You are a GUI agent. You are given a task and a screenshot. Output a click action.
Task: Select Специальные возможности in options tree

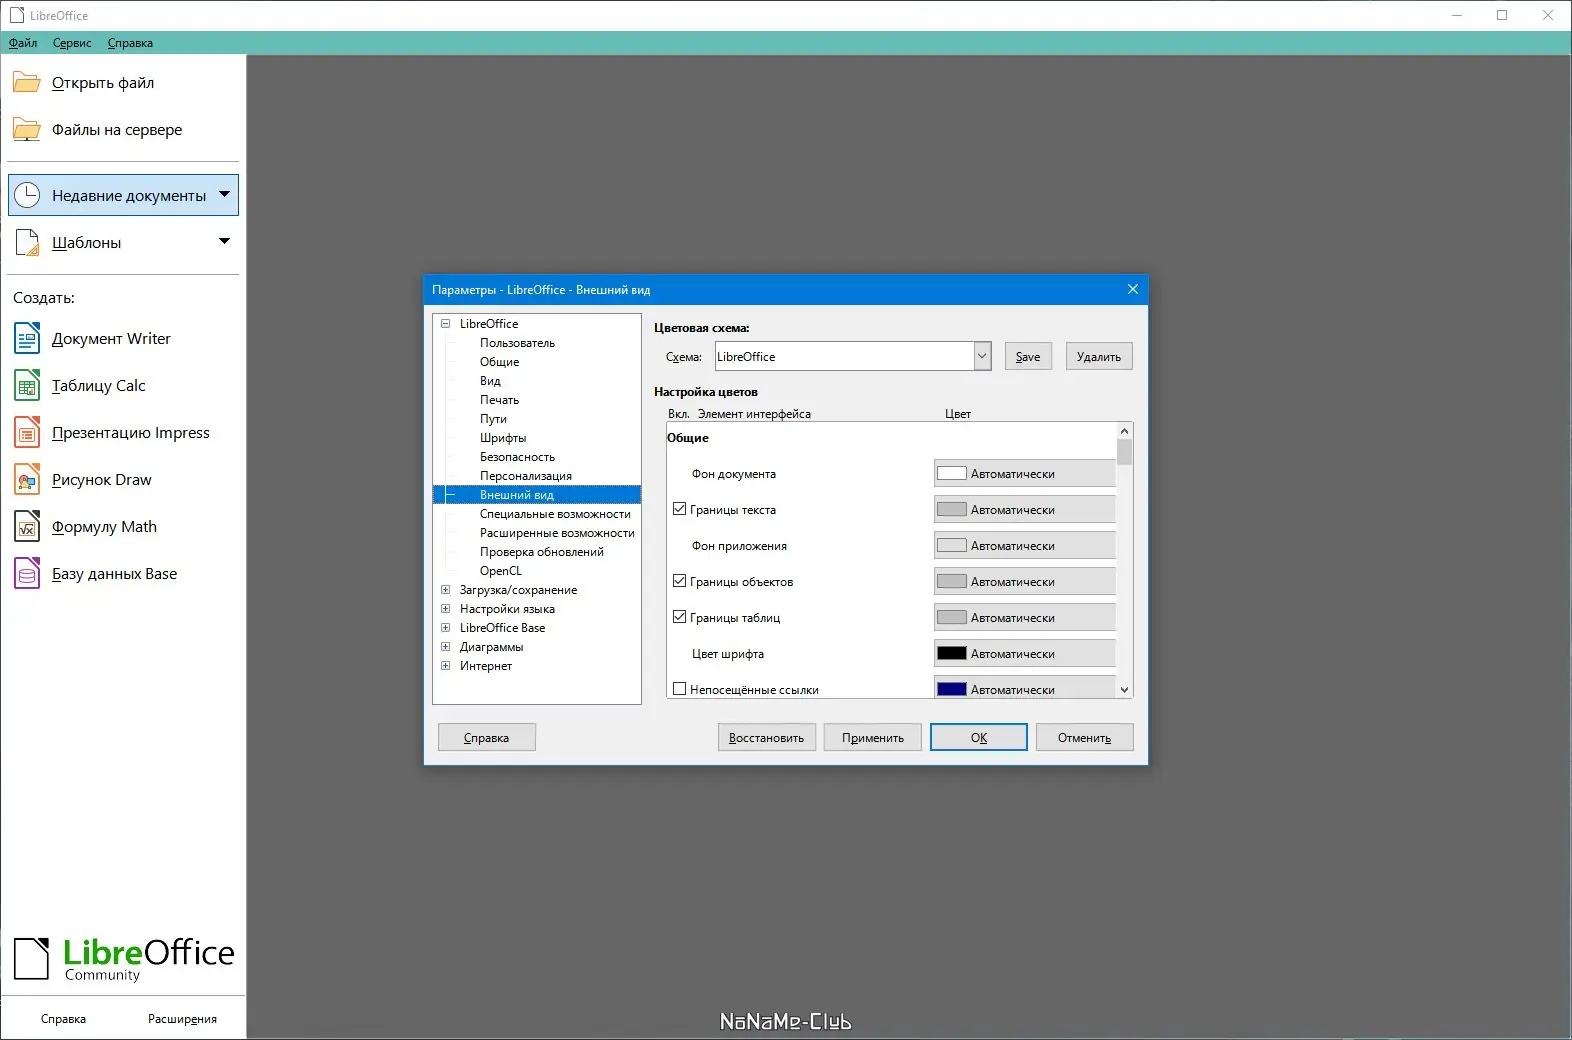point(555,513)
